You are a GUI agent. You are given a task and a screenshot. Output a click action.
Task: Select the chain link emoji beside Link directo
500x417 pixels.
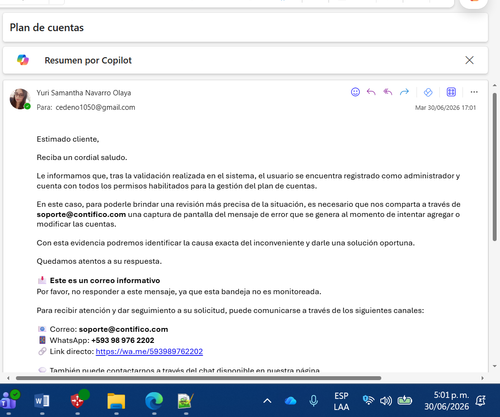coord(42,351)
